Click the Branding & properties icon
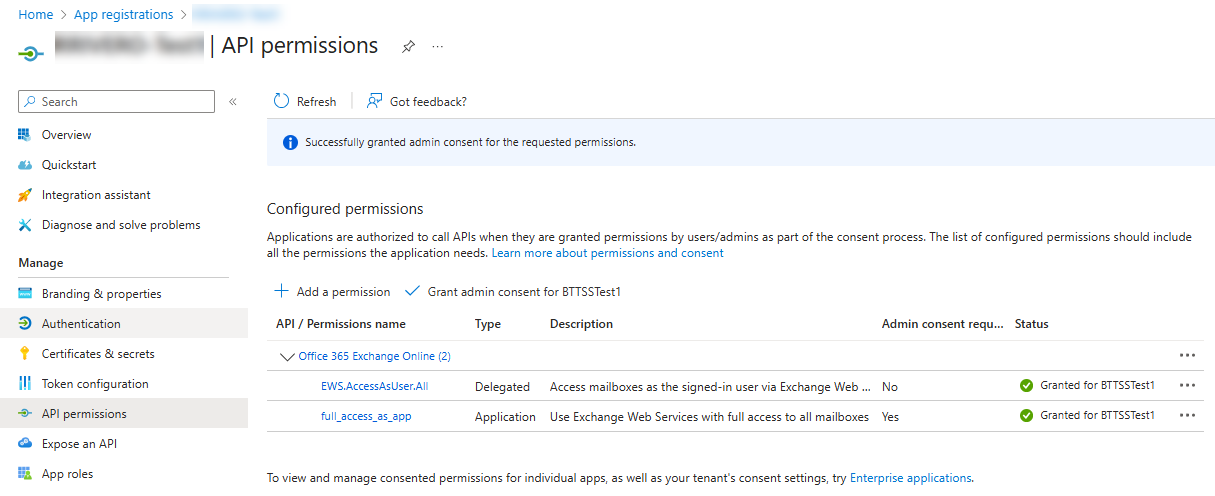Image resolution: width=1215 pixels, height=496 pixels. (x=25, y=294)
